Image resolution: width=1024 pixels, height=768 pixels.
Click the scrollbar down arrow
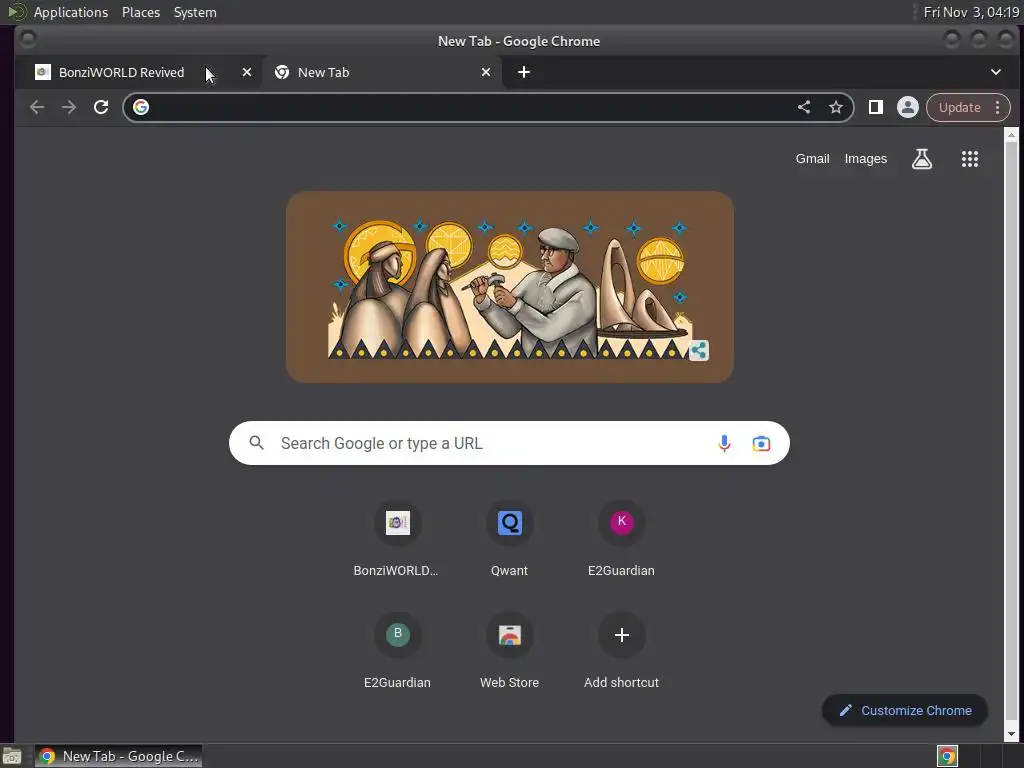1011,733
